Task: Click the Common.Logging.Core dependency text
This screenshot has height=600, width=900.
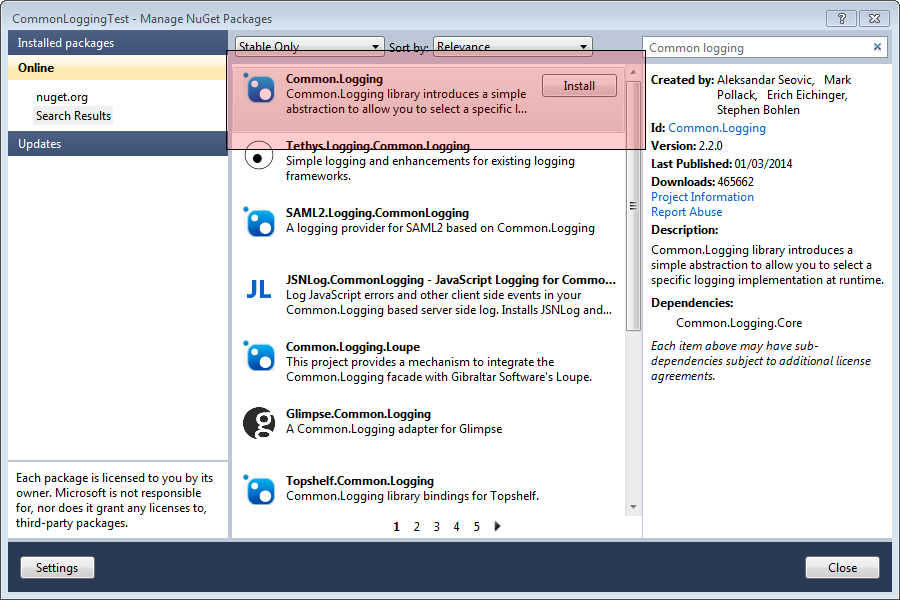Action: 739,323
